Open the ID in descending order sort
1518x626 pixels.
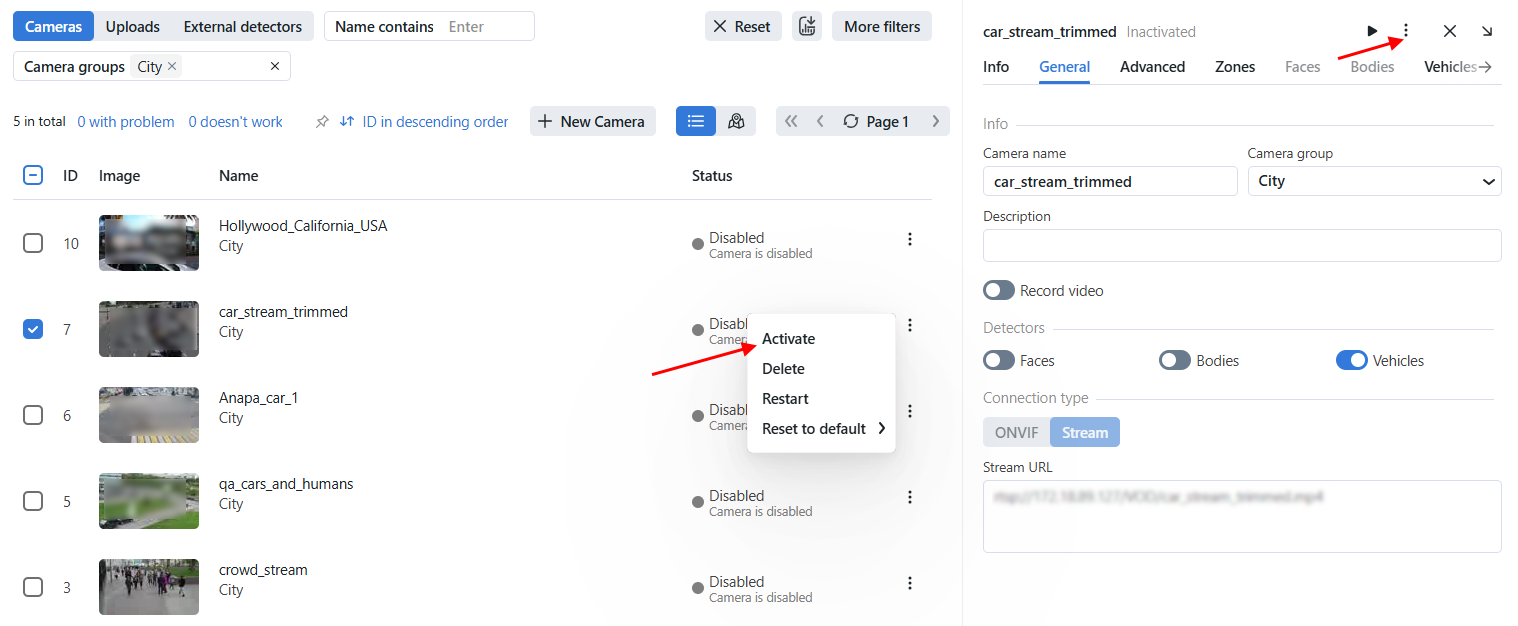coord(425,122)
